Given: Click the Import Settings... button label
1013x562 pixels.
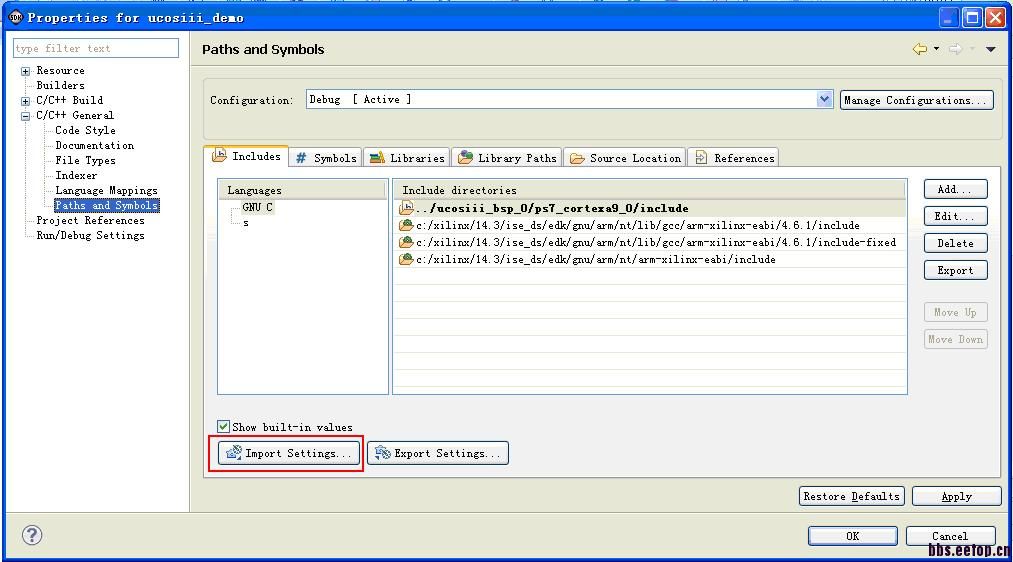Looking at the screenshot, I should 298,453.
